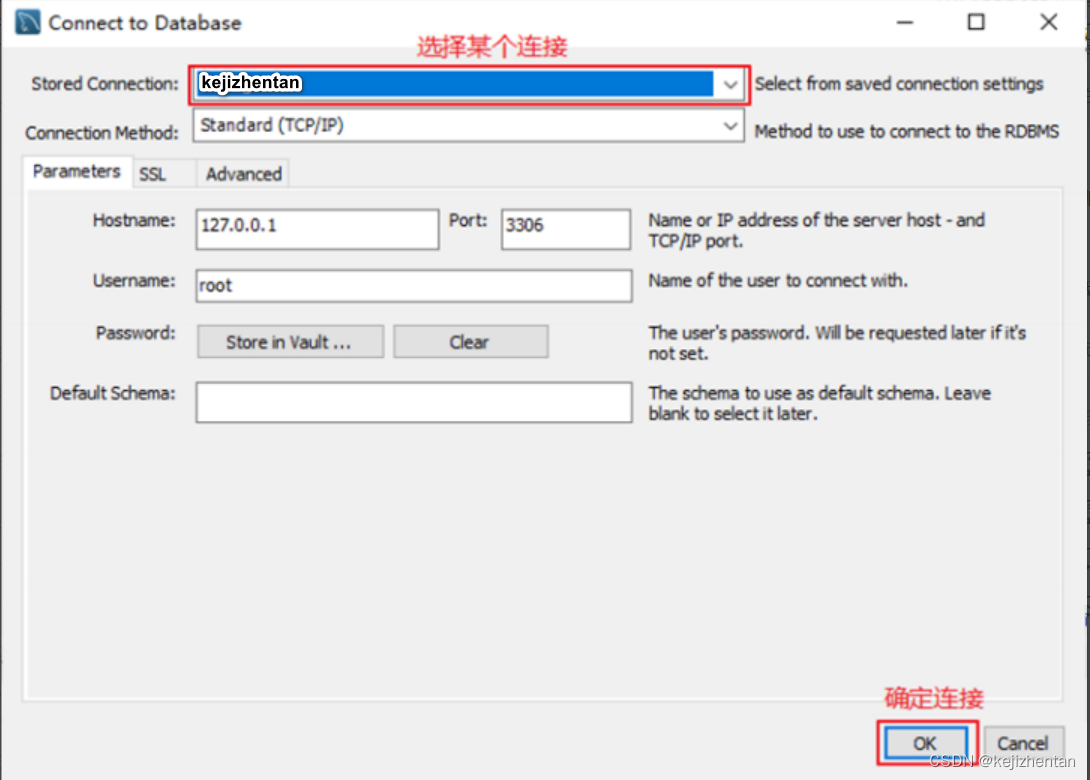The width and height of the screenshot is (1090, 780).
Task: Confirm connection with OK button
Action: pyautogui.click(x=926, y=743)
